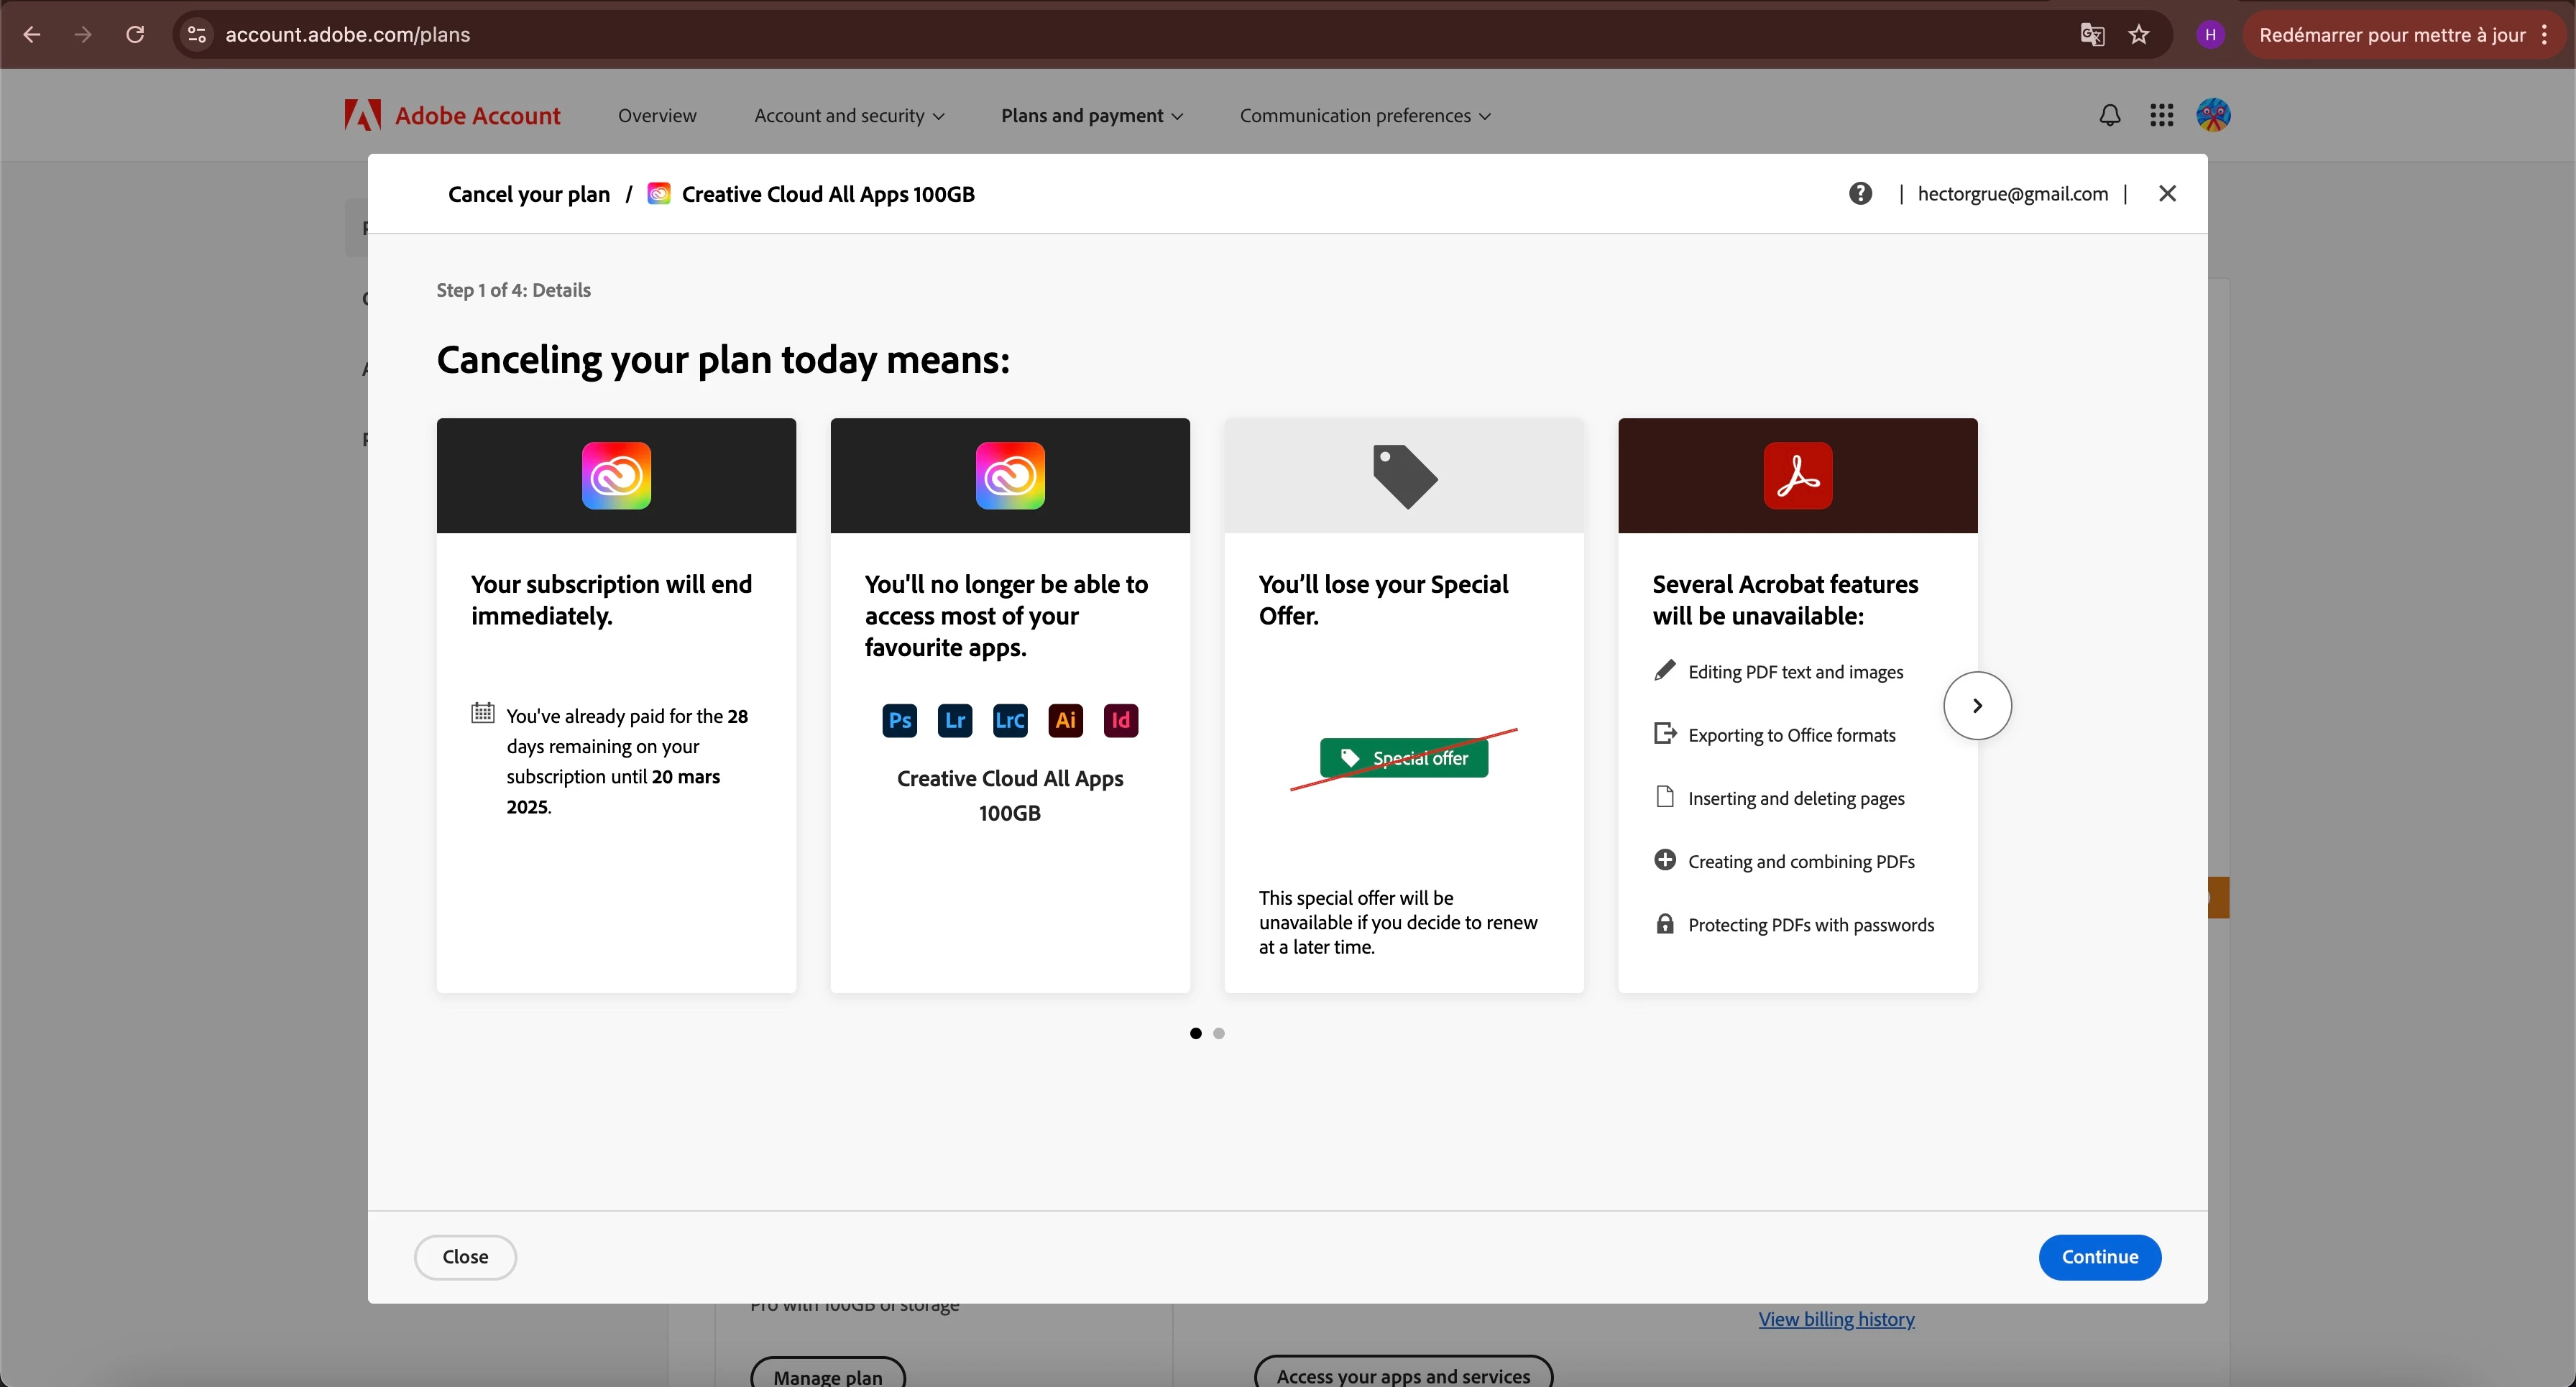Open the Adobe apps grid launcher

click(x=2161, y=116)
